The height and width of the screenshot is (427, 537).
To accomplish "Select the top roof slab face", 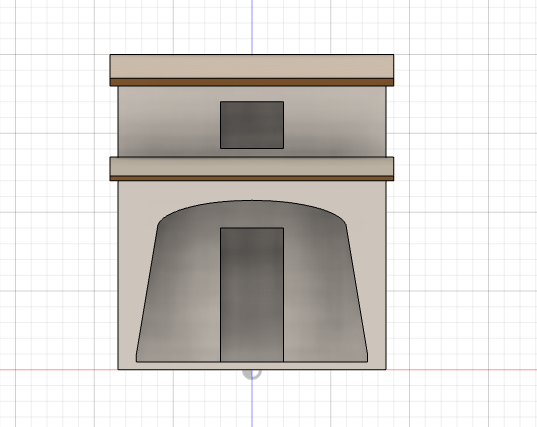I will pos(252,66).
